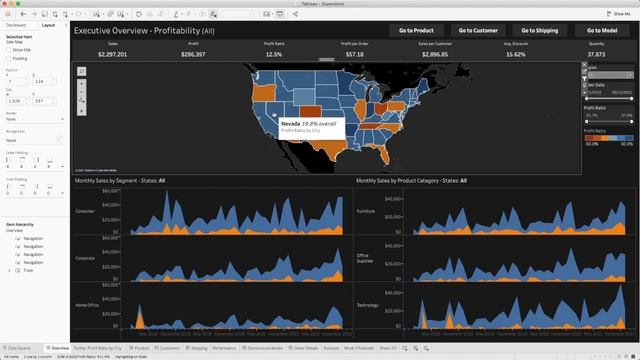This screenshot has height=360, width=640.
Task: Open the Performance sheet tab
Action: tap(224, 348)
